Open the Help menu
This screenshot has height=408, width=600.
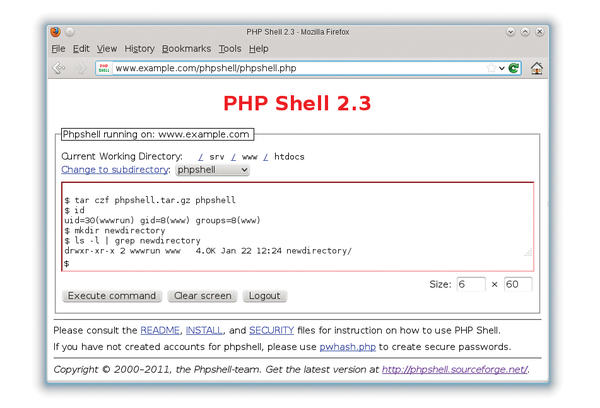pyautogui.click(x=259, y=49)
